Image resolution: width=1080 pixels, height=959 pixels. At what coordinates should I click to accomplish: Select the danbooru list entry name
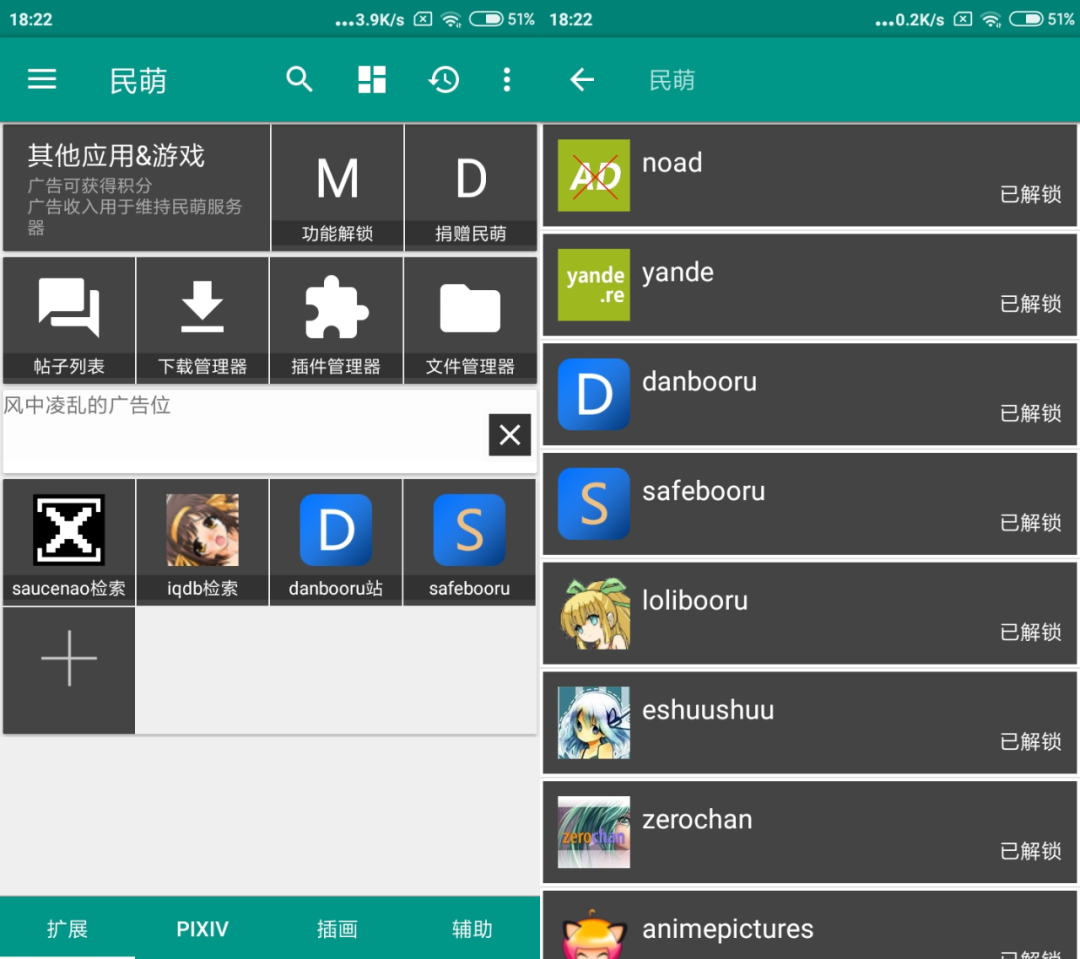point(700,382)
